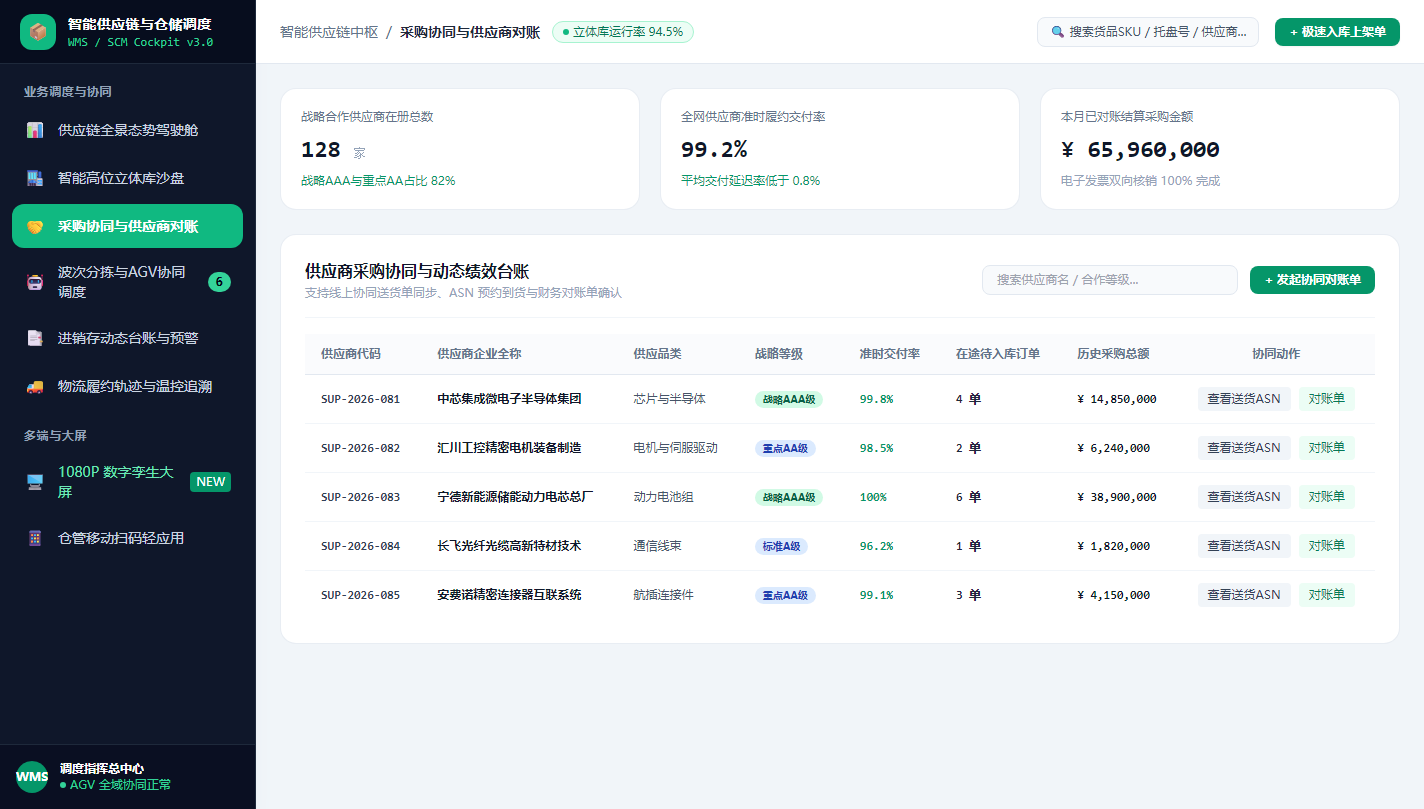Open 对账单 for SUP-2026-083

click(x=1327, y=497)
